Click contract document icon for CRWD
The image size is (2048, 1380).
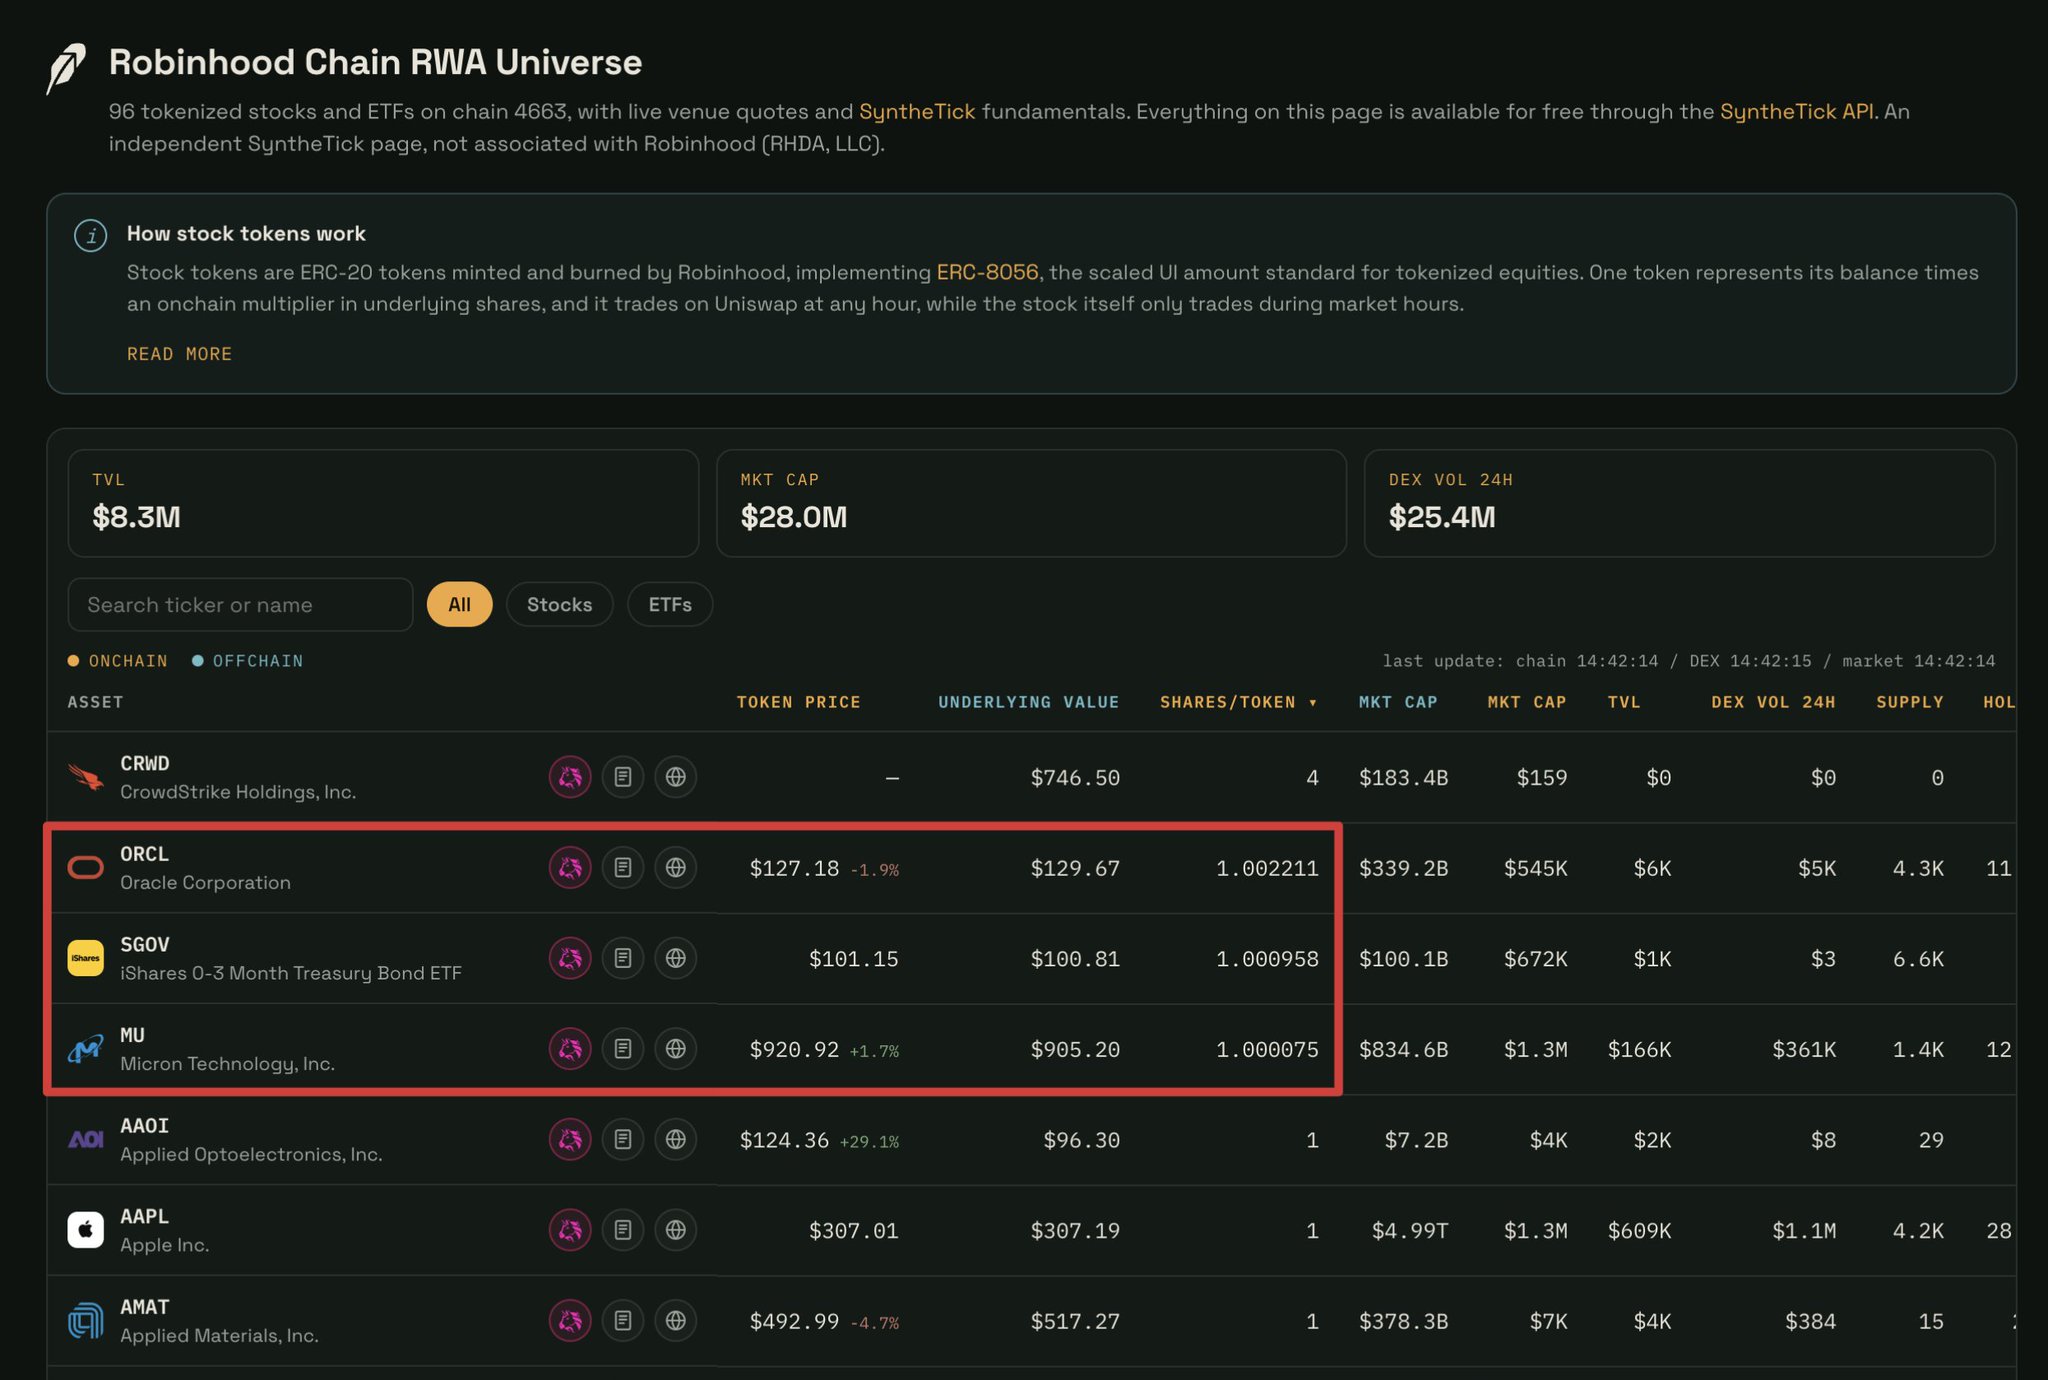(623, 777)
